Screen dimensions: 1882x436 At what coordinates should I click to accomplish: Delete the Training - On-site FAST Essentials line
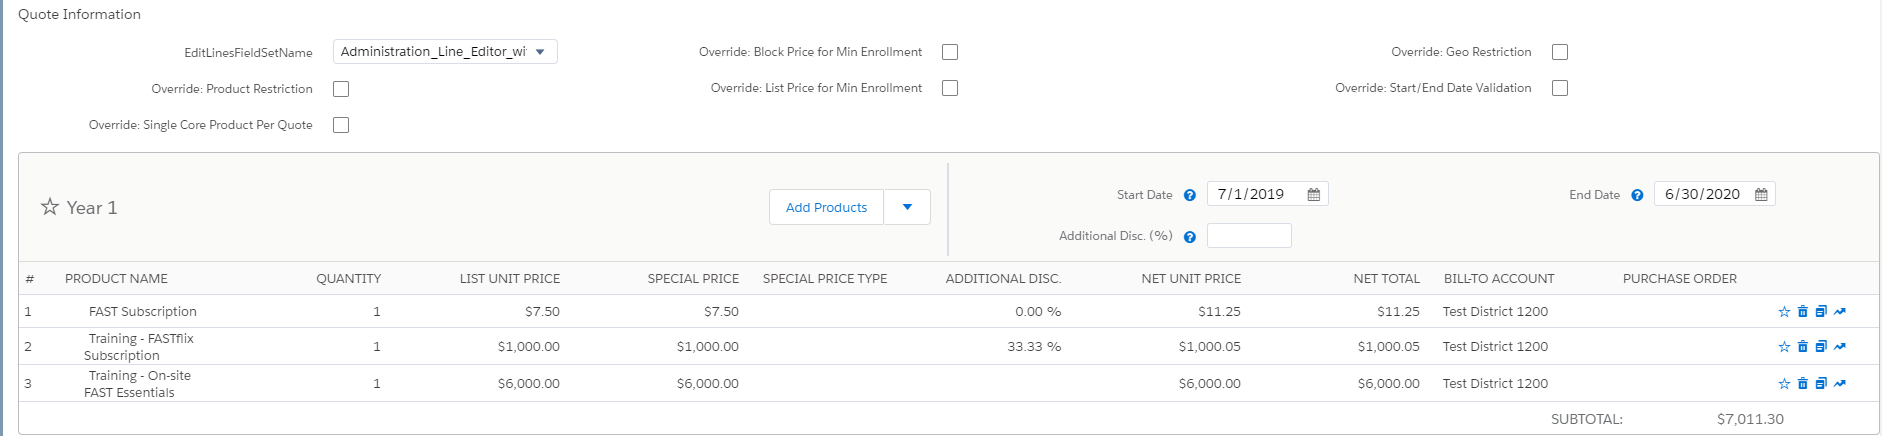coord(1803,384)
